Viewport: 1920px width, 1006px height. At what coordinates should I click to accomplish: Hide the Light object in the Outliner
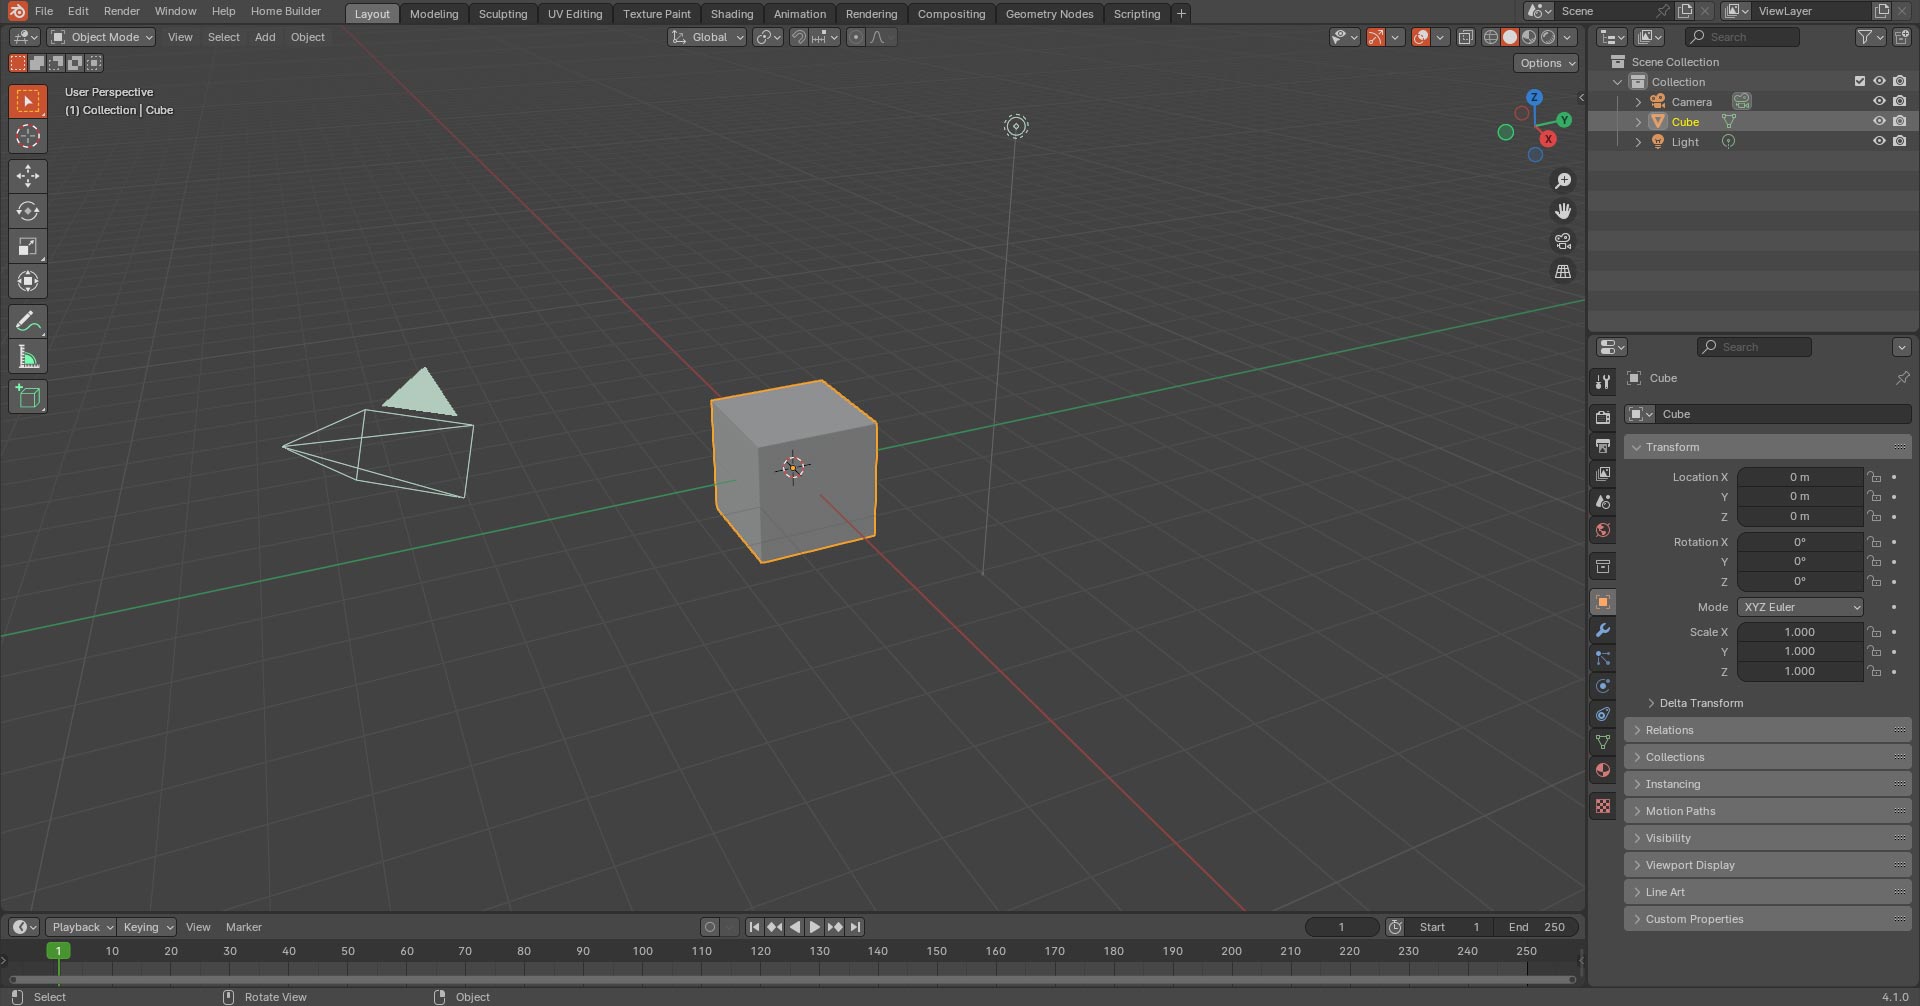coord(1879,141)
